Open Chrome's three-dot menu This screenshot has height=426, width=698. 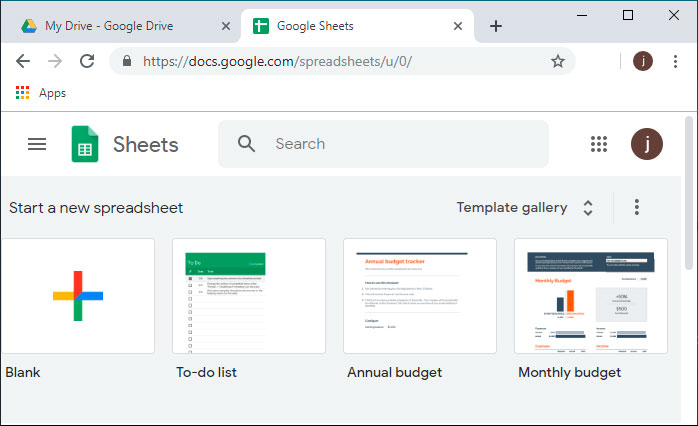675,61
